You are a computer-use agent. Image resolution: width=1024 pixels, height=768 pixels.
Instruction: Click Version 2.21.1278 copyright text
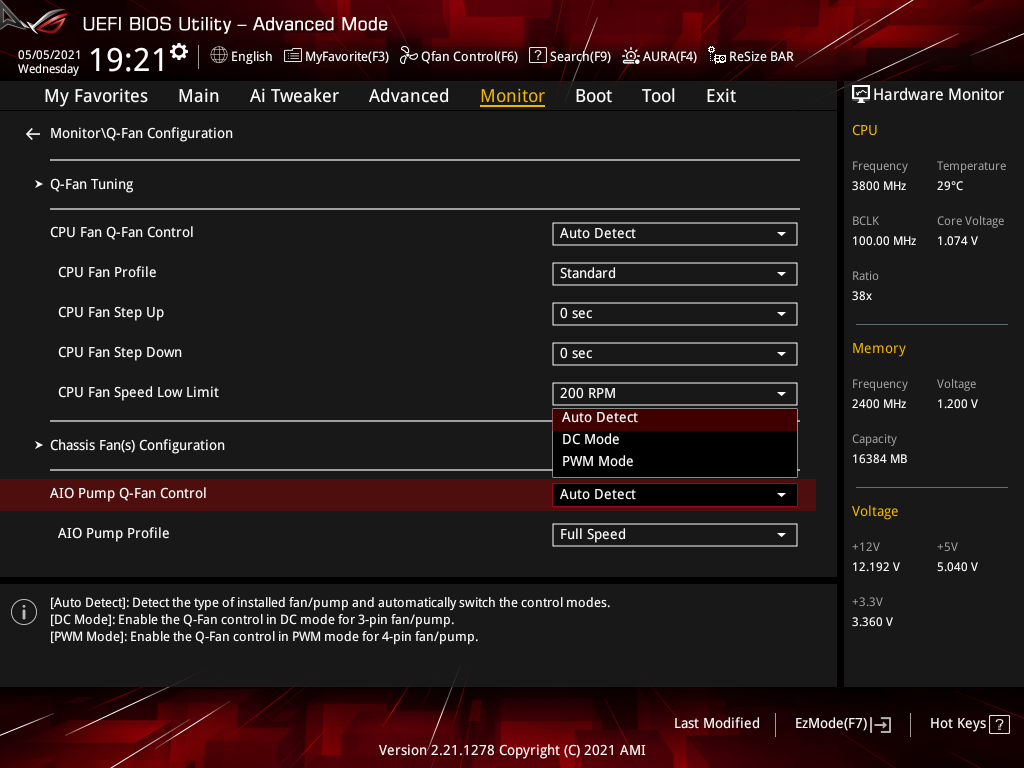[512, 750]
